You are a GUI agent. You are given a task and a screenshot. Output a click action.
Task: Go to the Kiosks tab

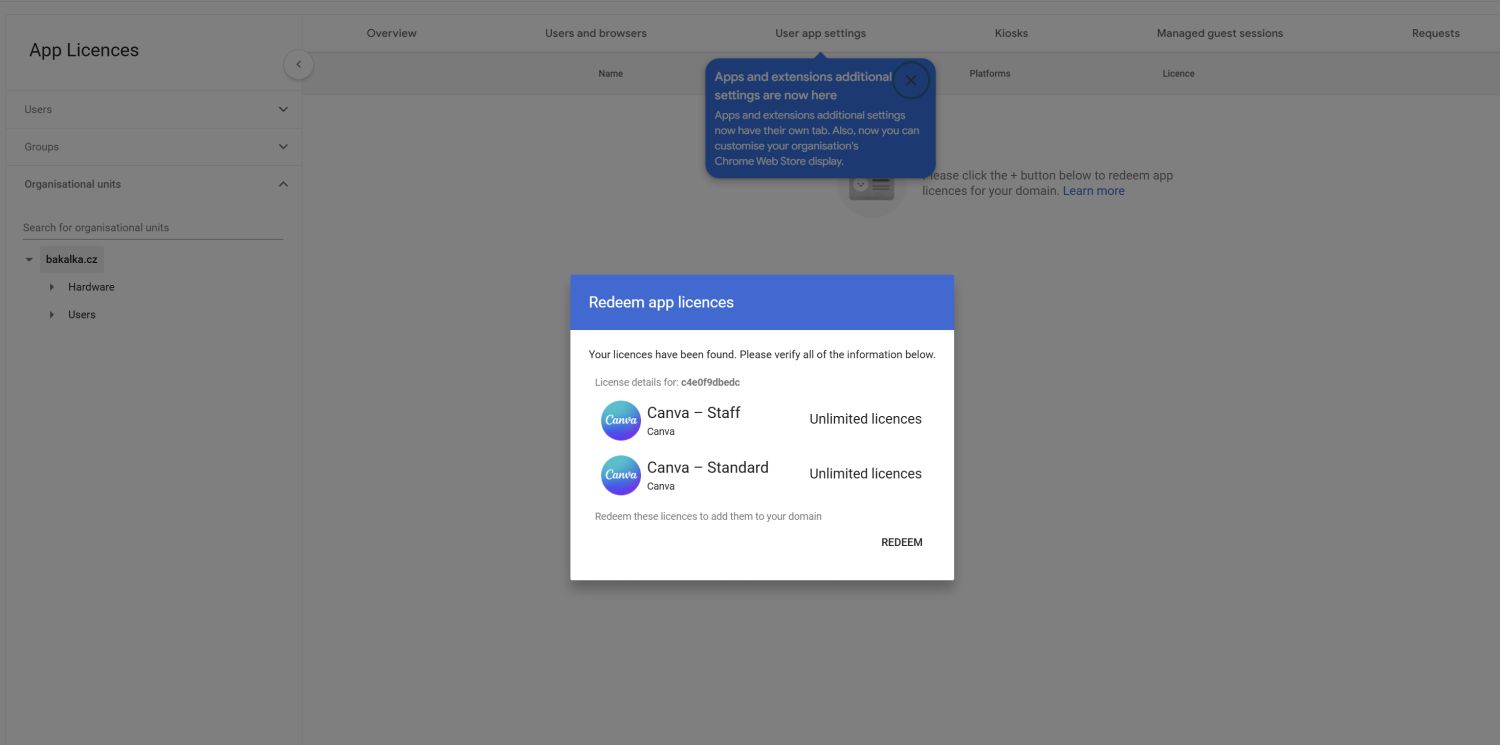pos(1011,33)
